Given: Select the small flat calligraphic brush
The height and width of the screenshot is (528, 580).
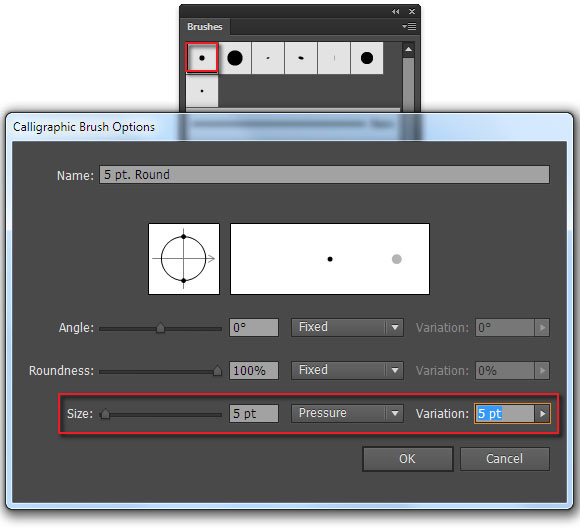Looking at the screenshot, I should (x=268, y=58).
